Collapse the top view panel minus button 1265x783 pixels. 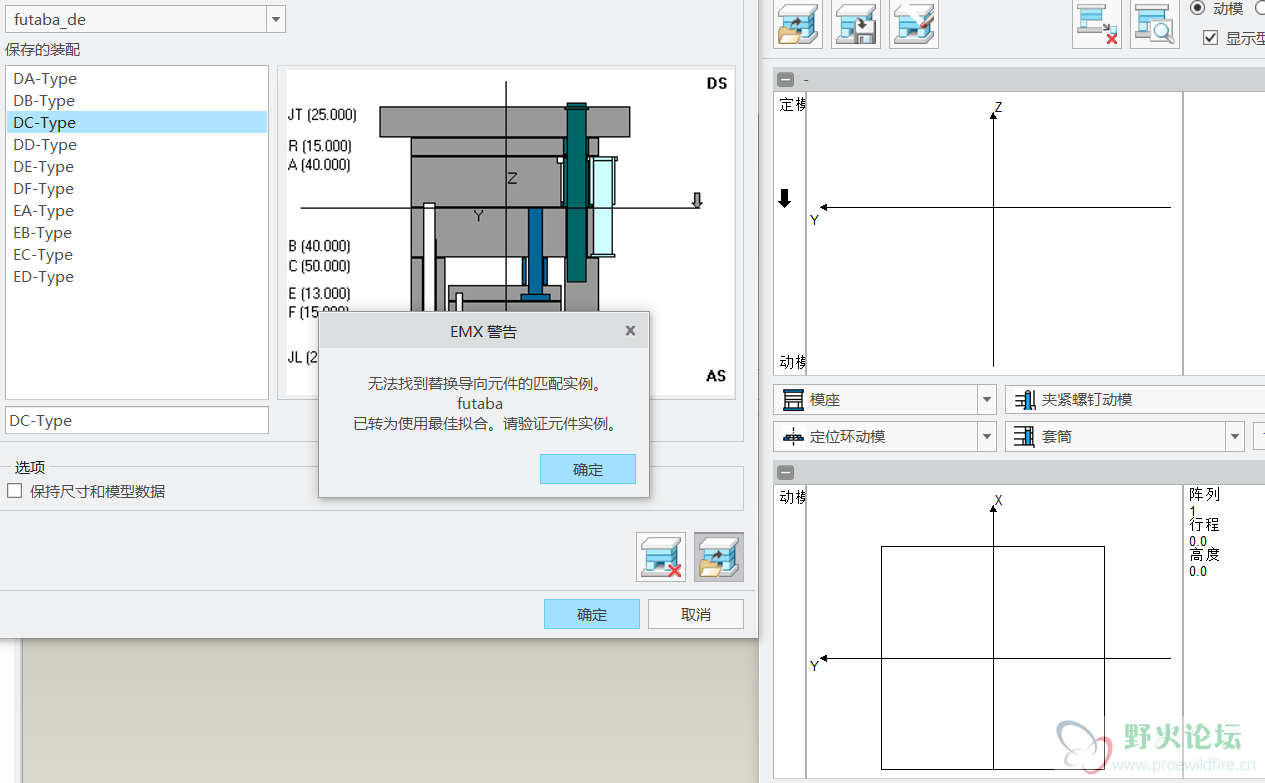pos(786,80)
